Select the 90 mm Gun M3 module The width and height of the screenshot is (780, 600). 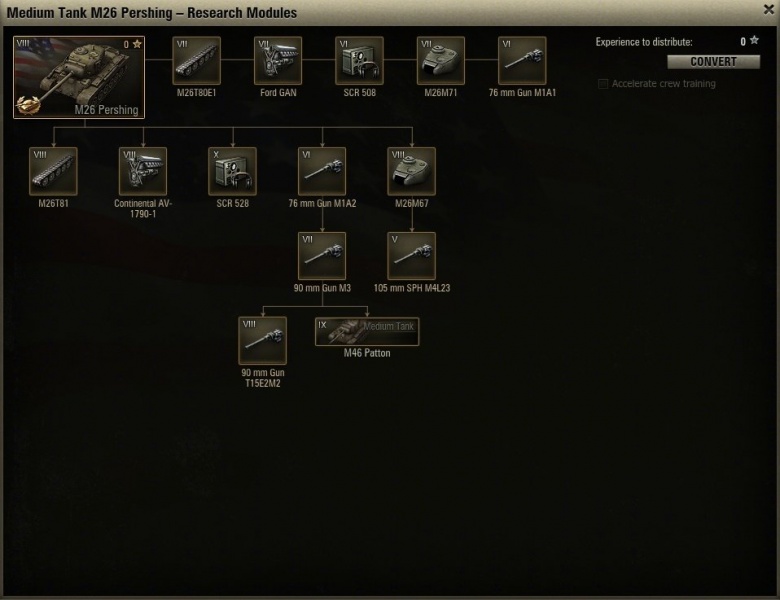pyautogui.click(x=322, y=256)
